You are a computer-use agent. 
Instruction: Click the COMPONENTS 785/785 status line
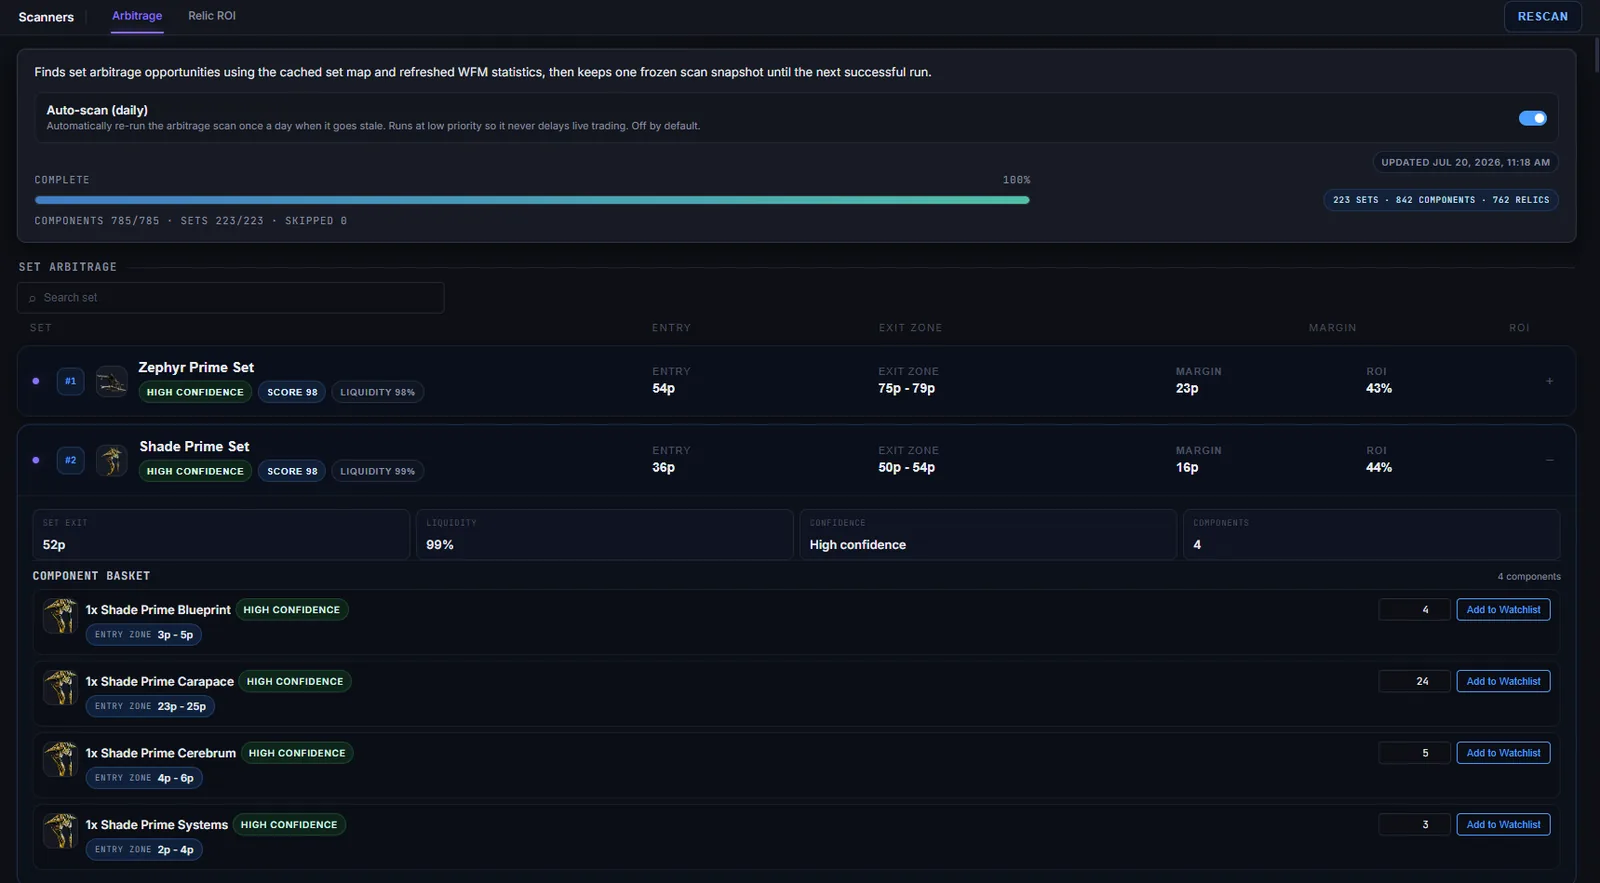(x=191, y=221)
